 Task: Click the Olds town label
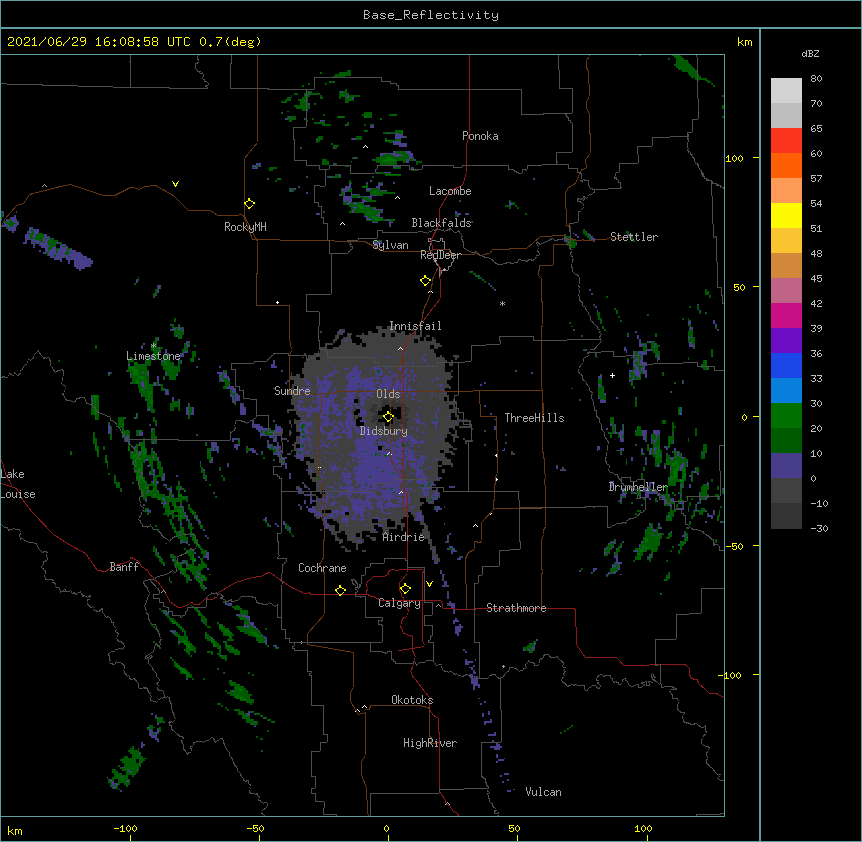388,394
